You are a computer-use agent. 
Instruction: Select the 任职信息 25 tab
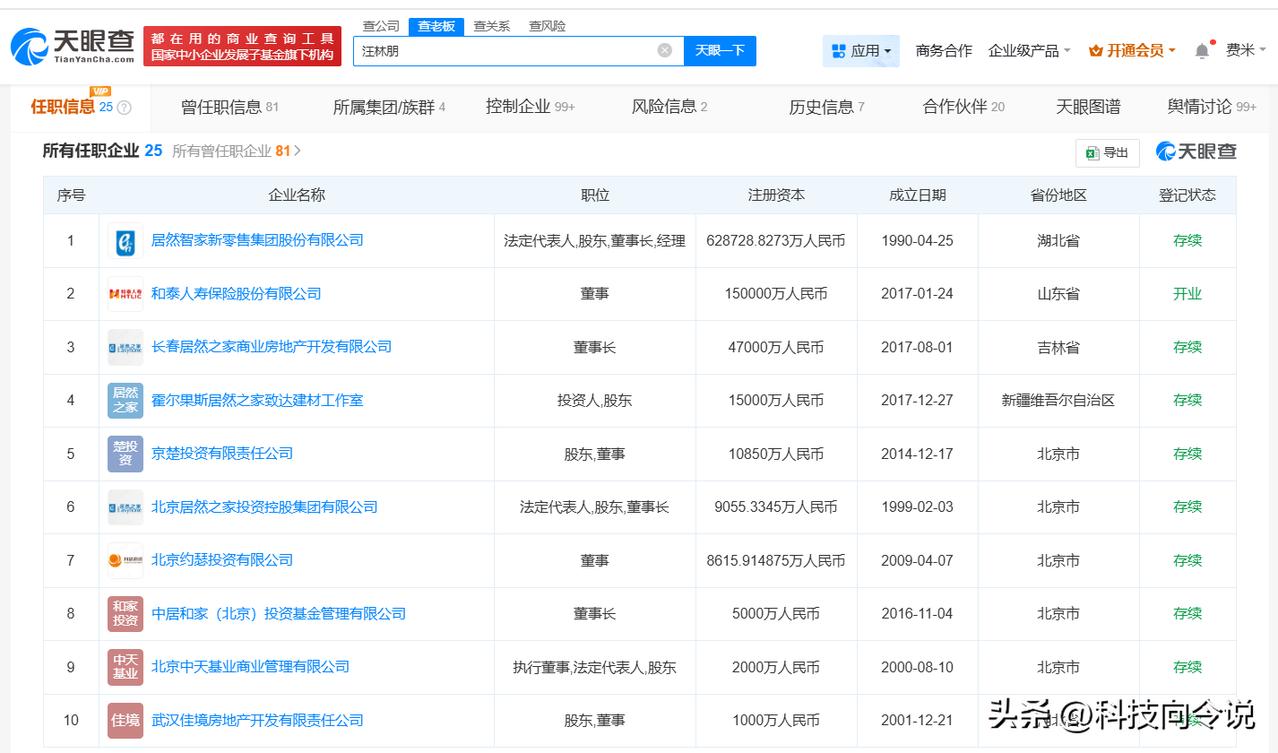click(80, 107)
